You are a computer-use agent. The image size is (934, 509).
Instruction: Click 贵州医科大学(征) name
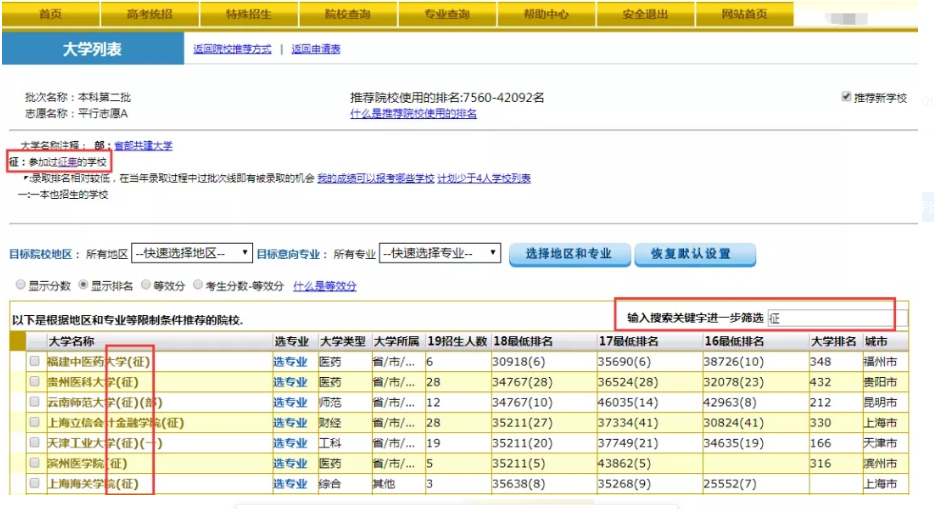93,382
